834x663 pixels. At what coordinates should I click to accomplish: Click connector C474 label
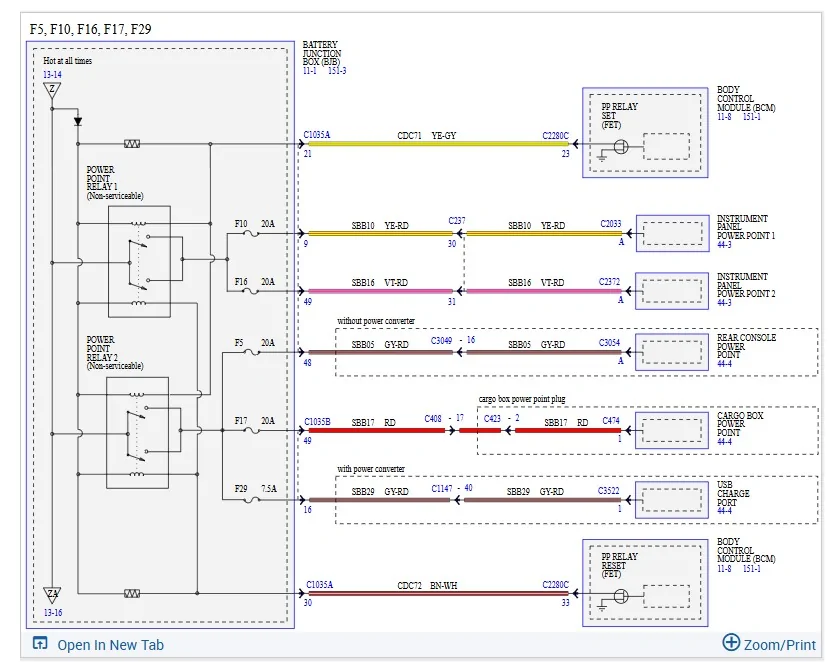tap(611, 421)
